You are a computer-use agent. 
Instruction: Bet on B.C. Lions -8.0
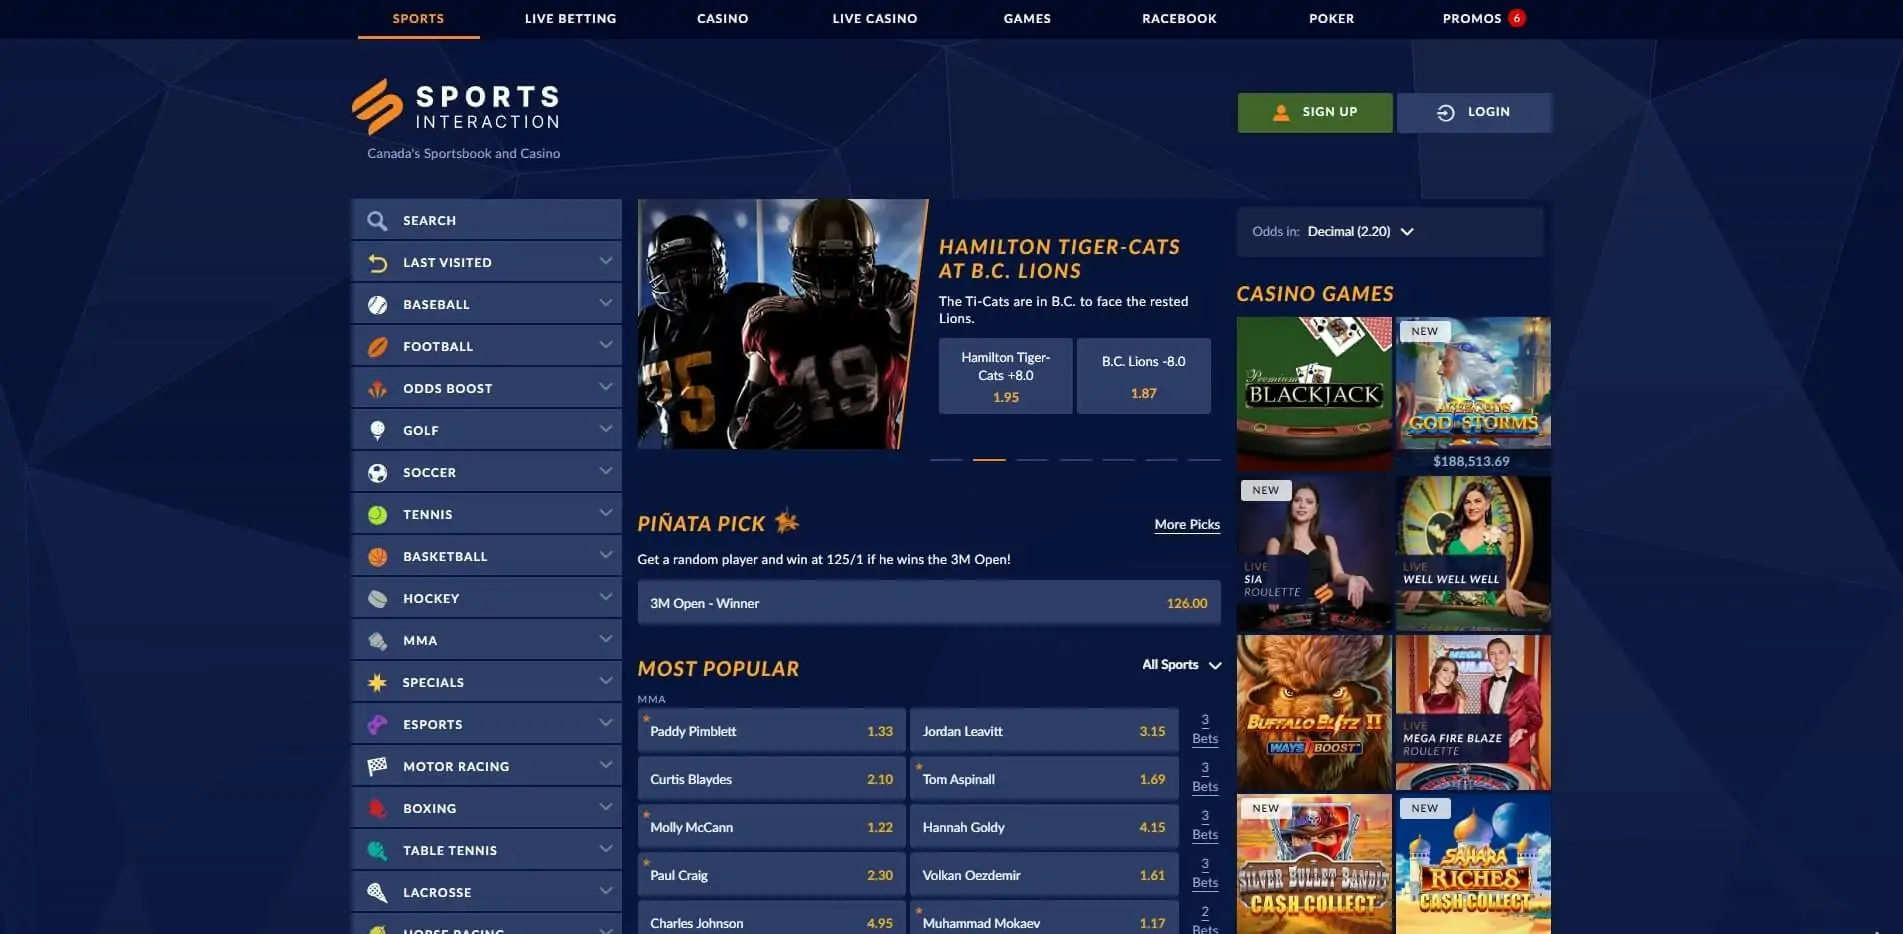click(1143, 376)
